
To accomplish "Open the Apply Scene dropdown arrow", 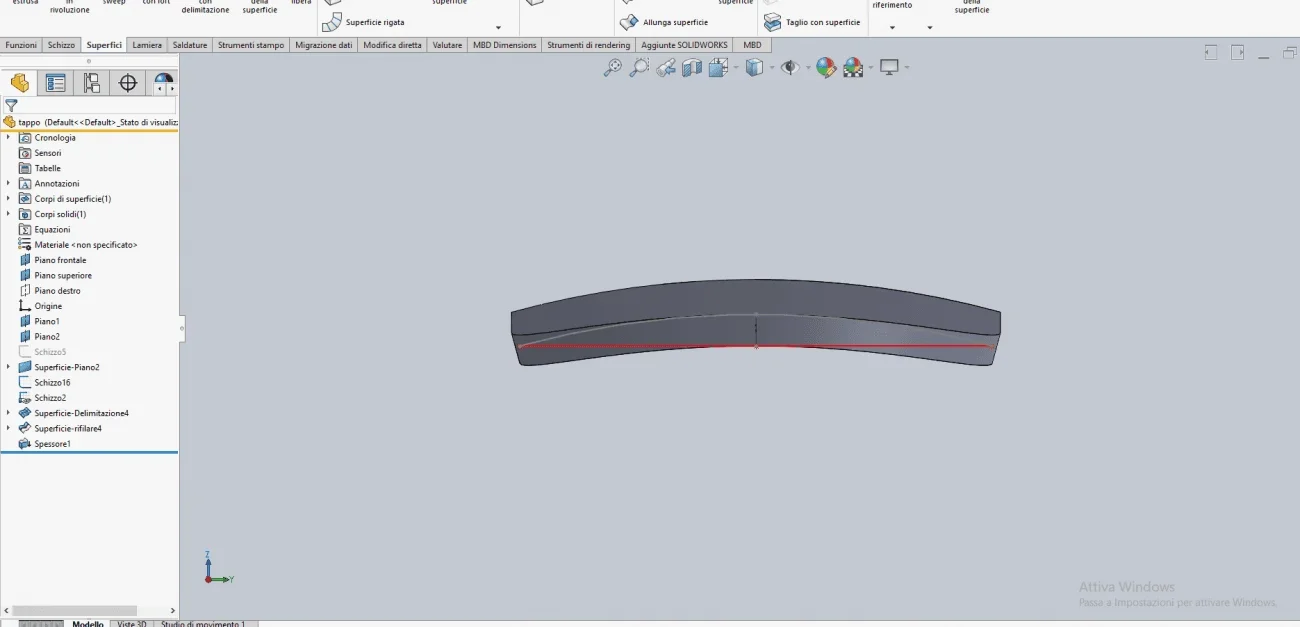I will pos(870,68).
